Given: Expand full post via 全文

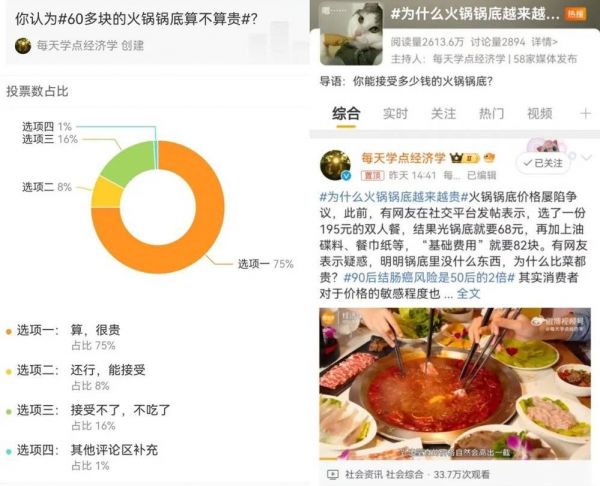Looking at the screenshot, I should point(468,294).
